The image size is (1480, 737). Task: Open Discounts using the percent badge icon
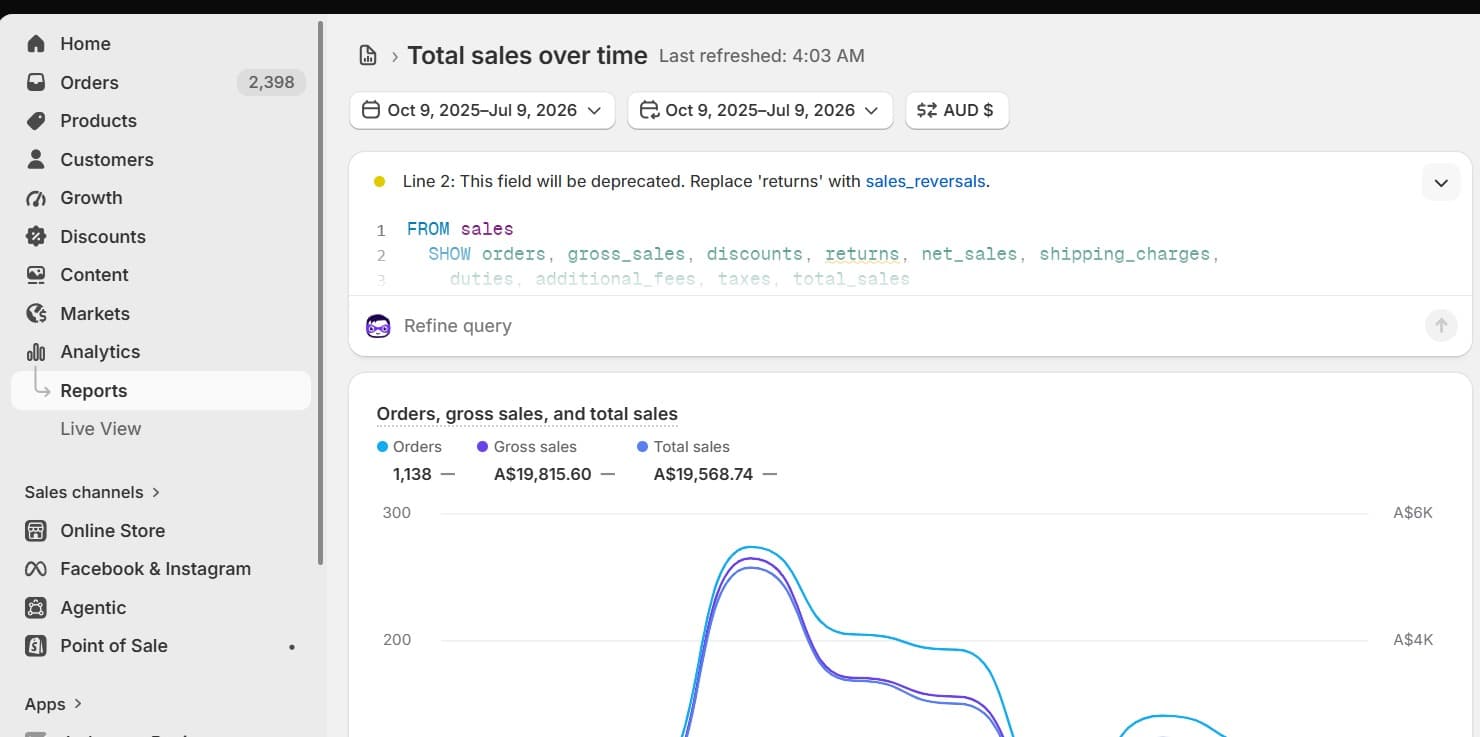pyautogui.click(x=36, y=236)
